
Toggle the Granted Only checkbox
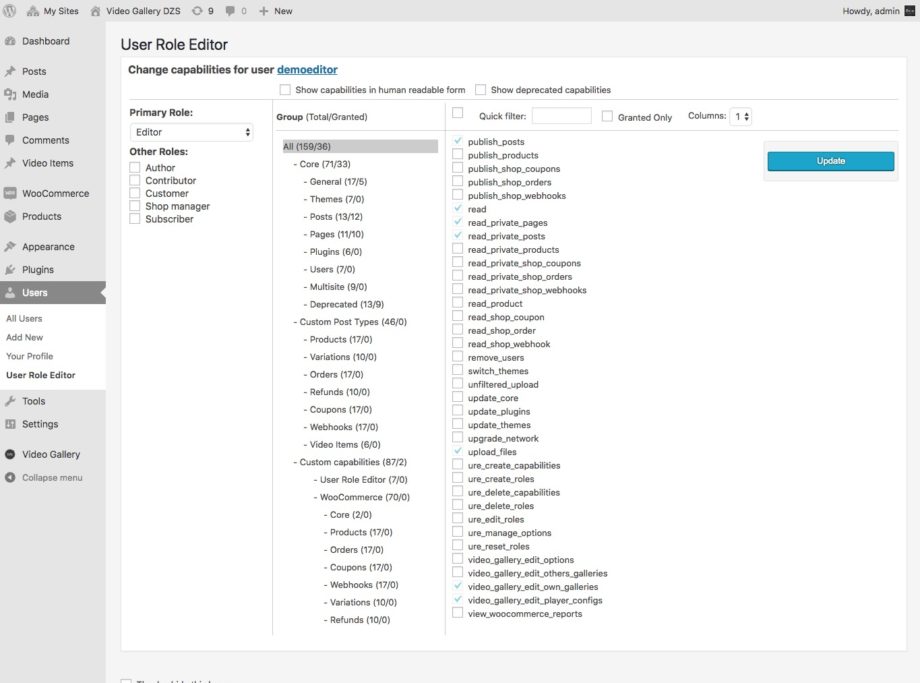[x=607, y=117]
